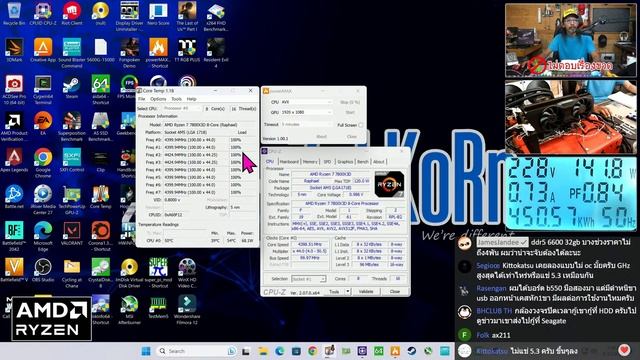Toggle Full Screen checkbox in powerMAX
This screenshot has width=640, height=360.
pos(360,125)
